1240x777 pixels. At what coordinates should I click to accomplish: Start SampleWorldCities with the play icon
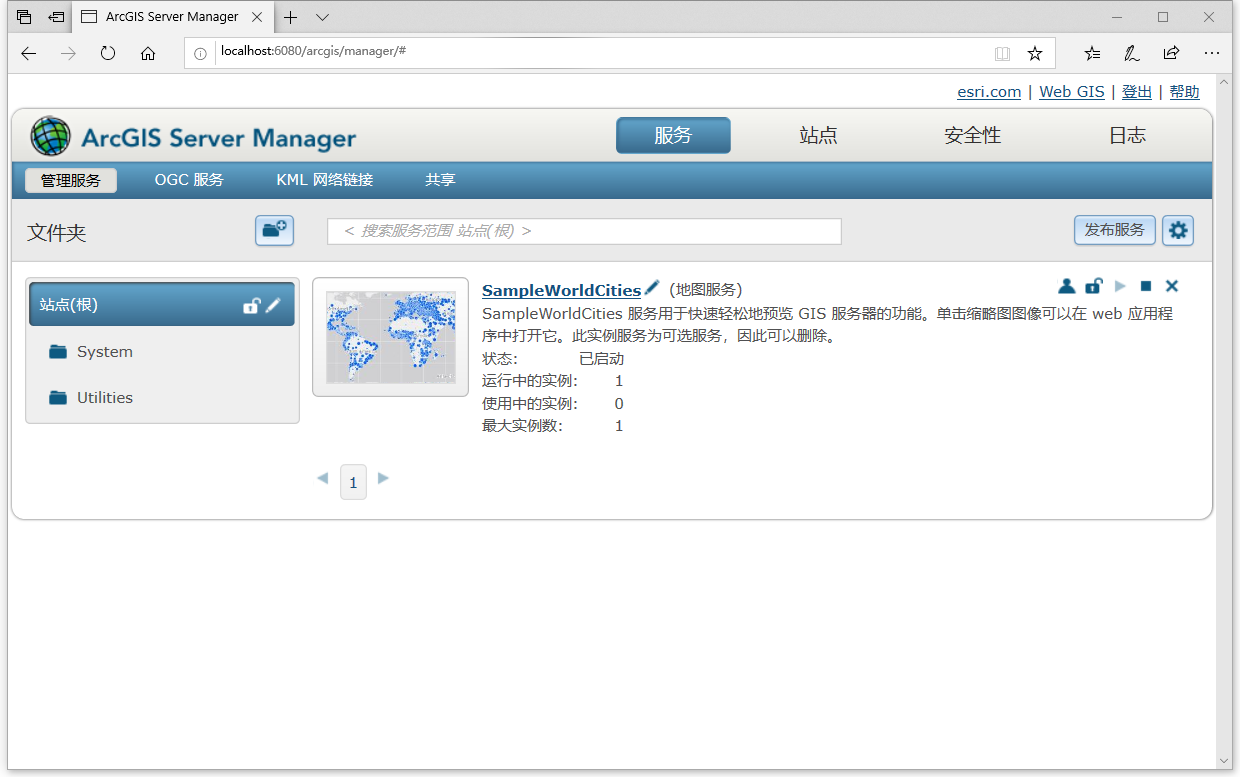[x=1120, y=286]
